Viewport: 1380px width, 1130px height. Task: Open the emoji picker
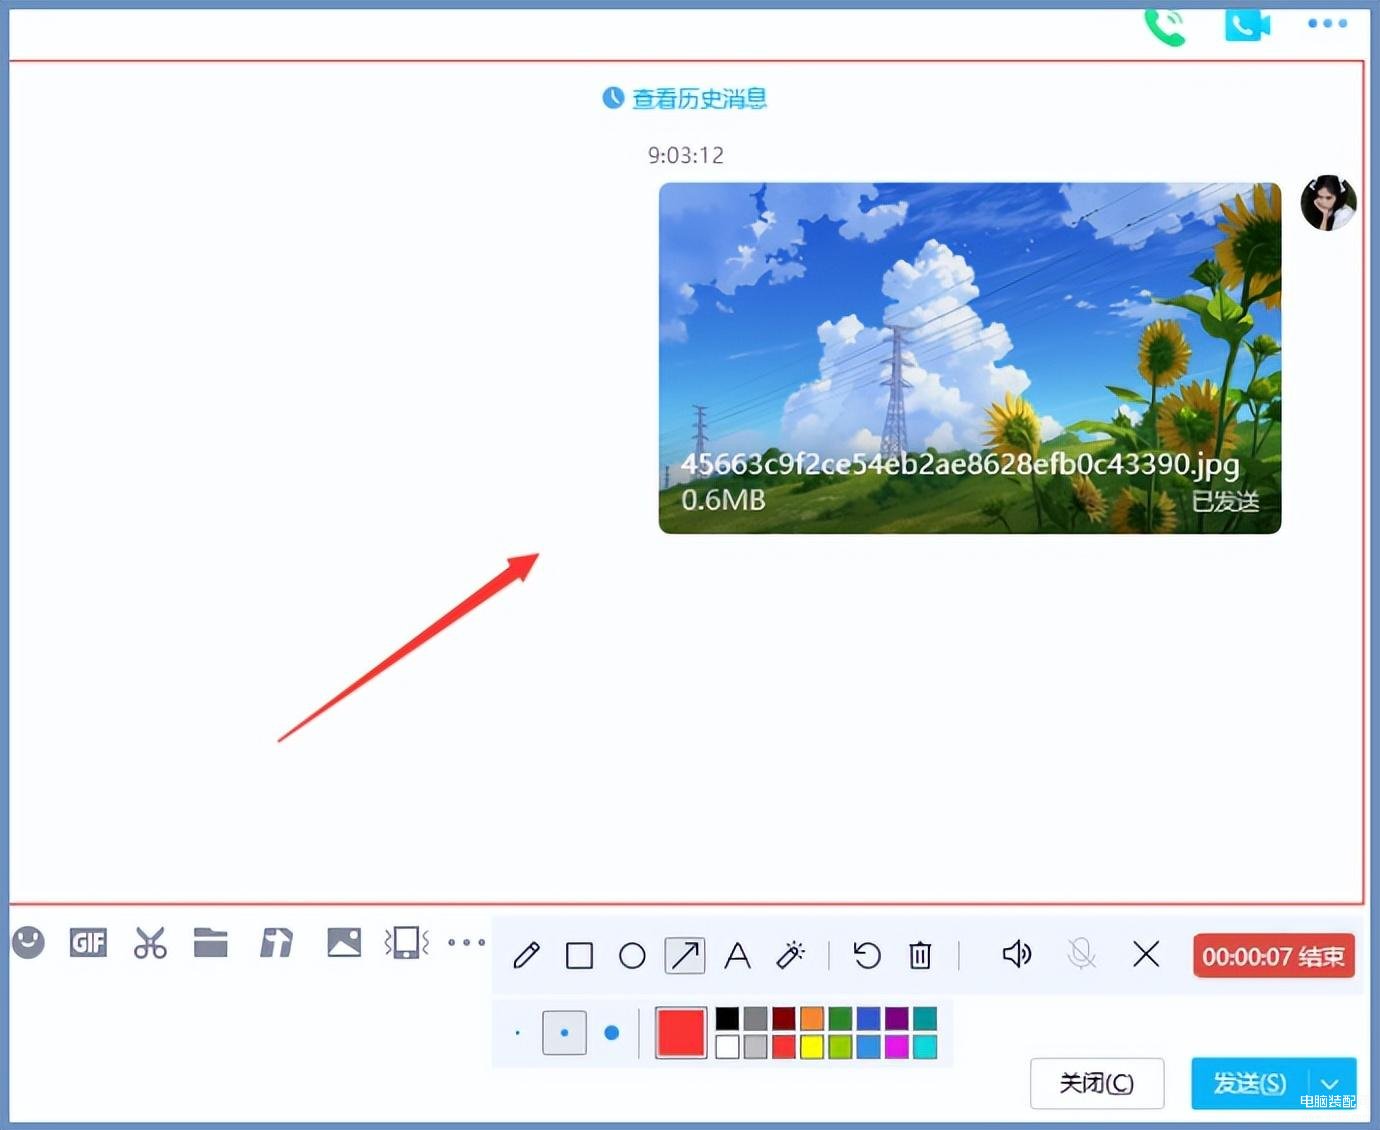(x=29, y=942)
